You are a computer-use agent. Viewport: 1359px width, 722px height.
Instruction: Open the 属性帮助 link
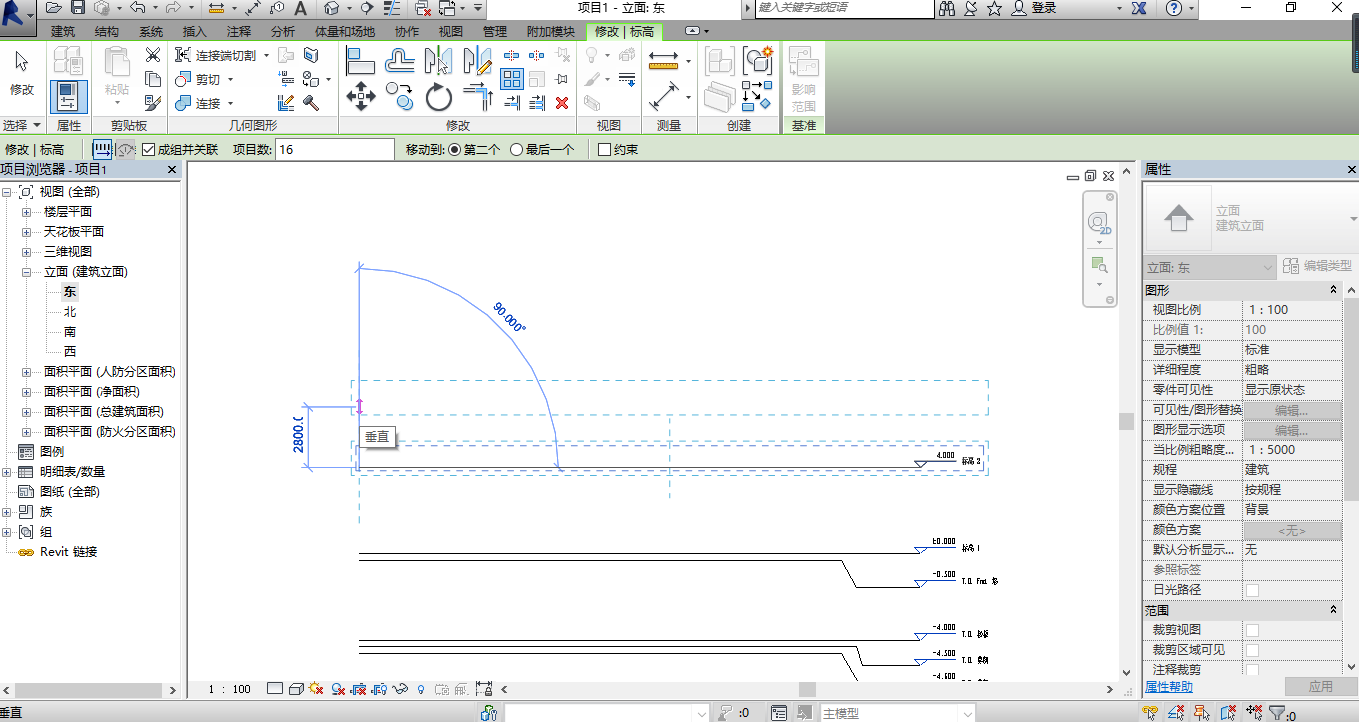pyautogui.click(x=1168, y=687)
